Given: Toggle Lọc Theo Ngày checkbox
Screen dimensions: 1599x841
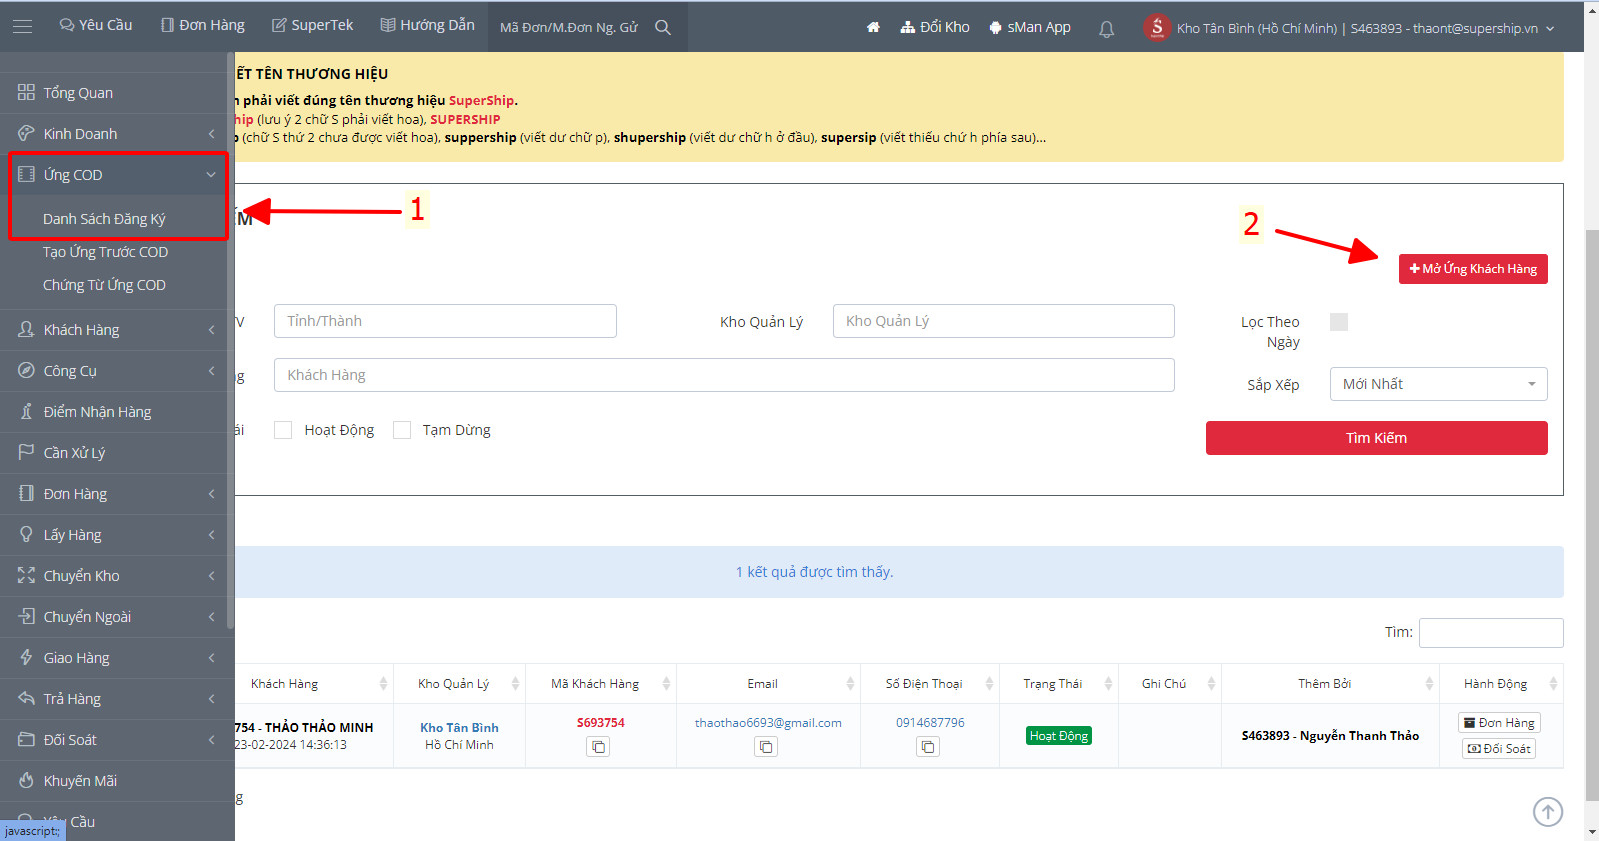Looking at the screenshot, I should [1339, 322].
